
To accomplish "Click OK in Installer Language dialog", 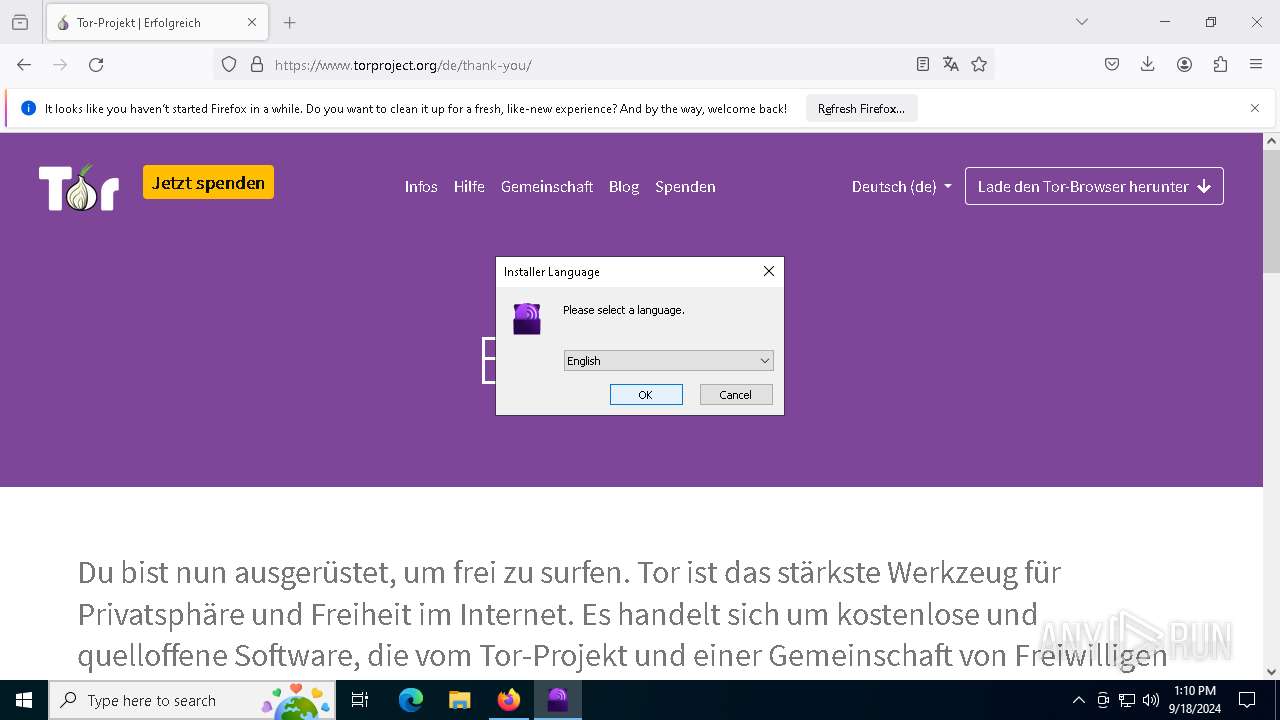I will coord(646,395).
